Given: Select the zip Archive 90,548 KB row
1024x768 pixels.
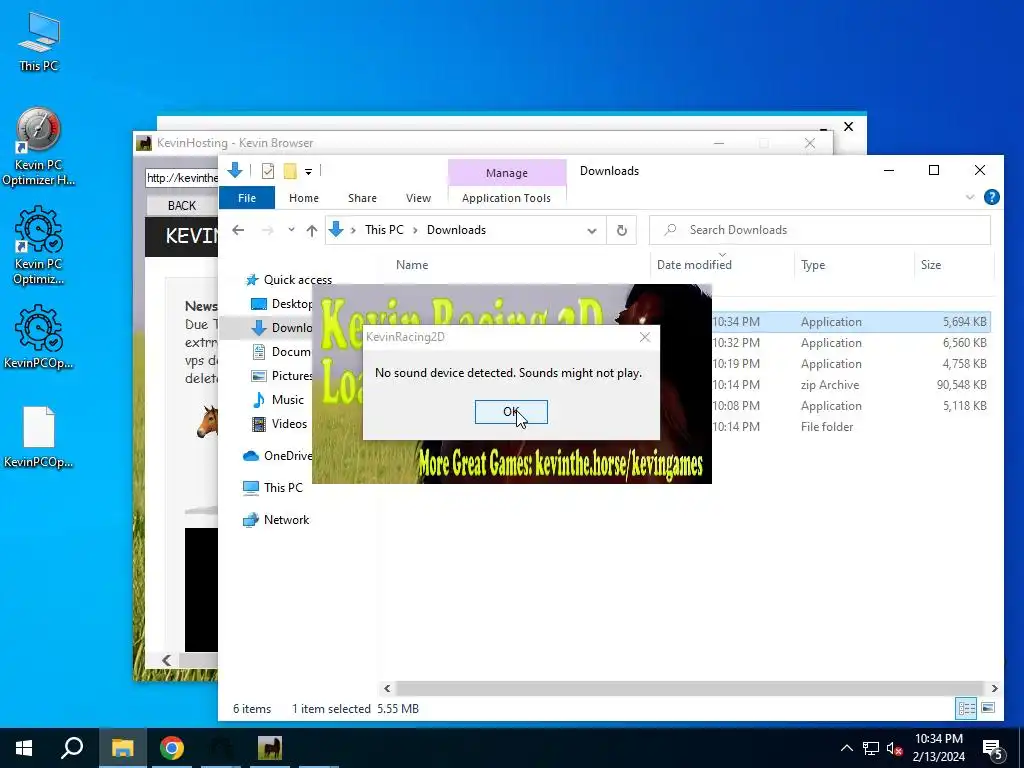Looking at the screenshot, I should pyautogui.click(x=851, y=385).
